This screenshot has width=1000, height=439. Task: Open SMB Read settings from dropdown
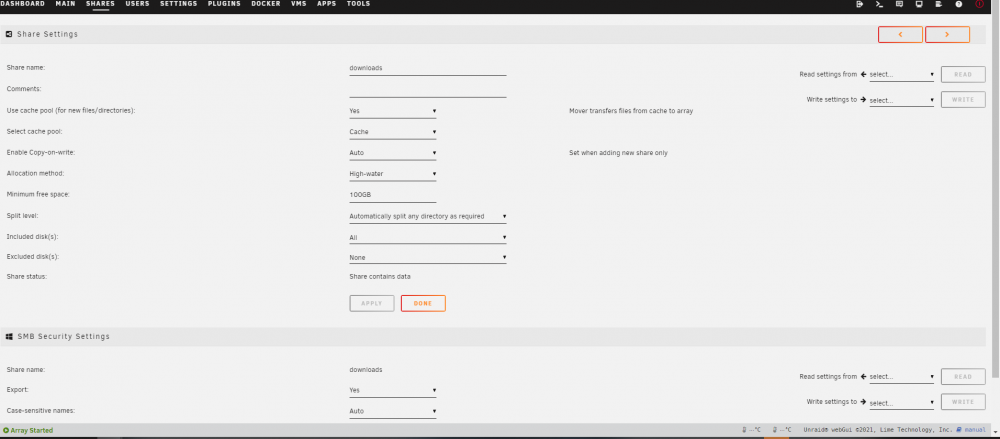click(x=902, y=376)
